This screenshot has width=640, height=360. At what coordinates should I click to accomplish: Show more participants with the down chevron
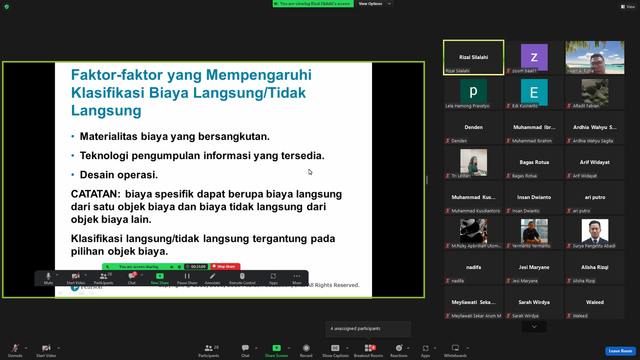[534, 327]
